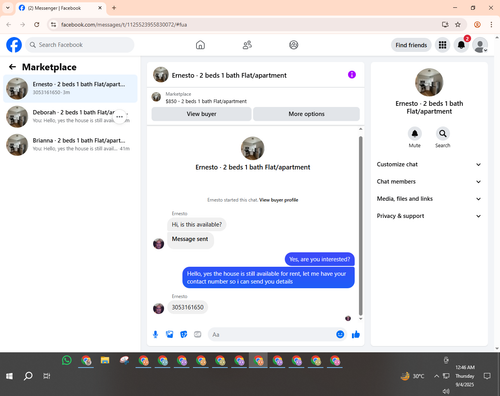Open the Friends icon in top navigation
The width and height of the screenshot is (500, 396).
[247, 45]
